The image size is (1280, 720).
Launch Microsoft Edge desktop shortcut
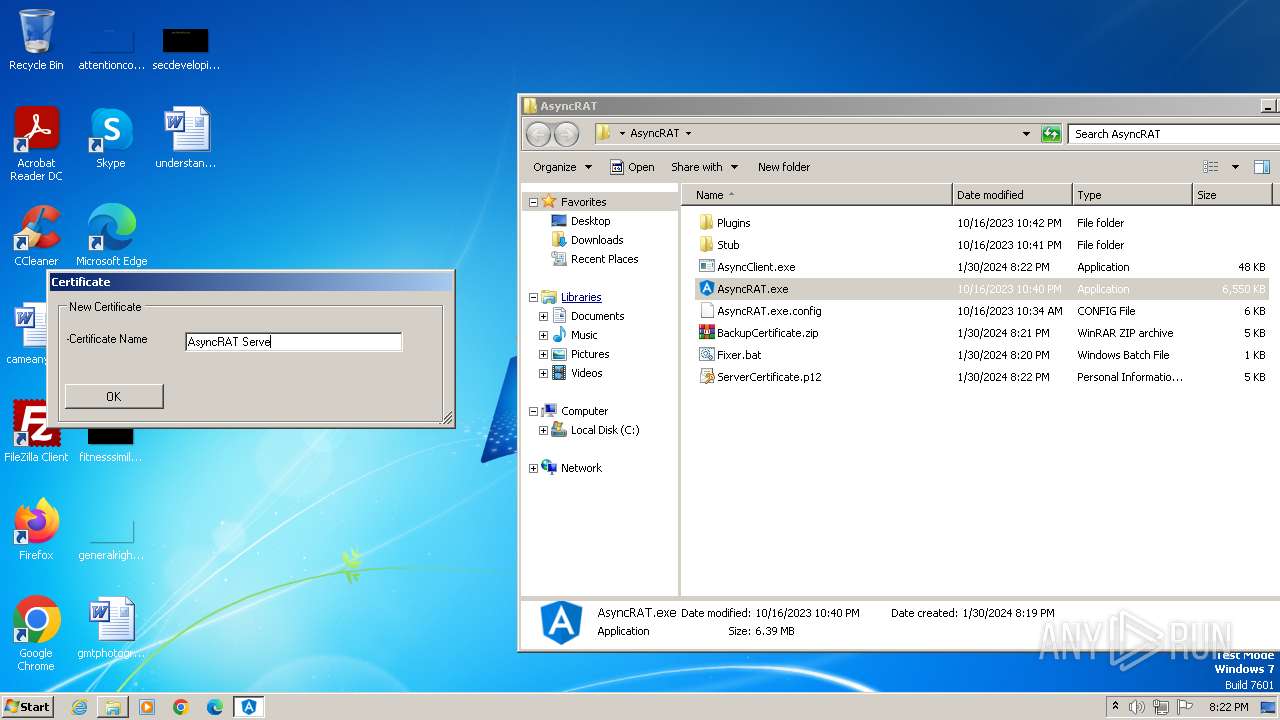coord(111,236)
